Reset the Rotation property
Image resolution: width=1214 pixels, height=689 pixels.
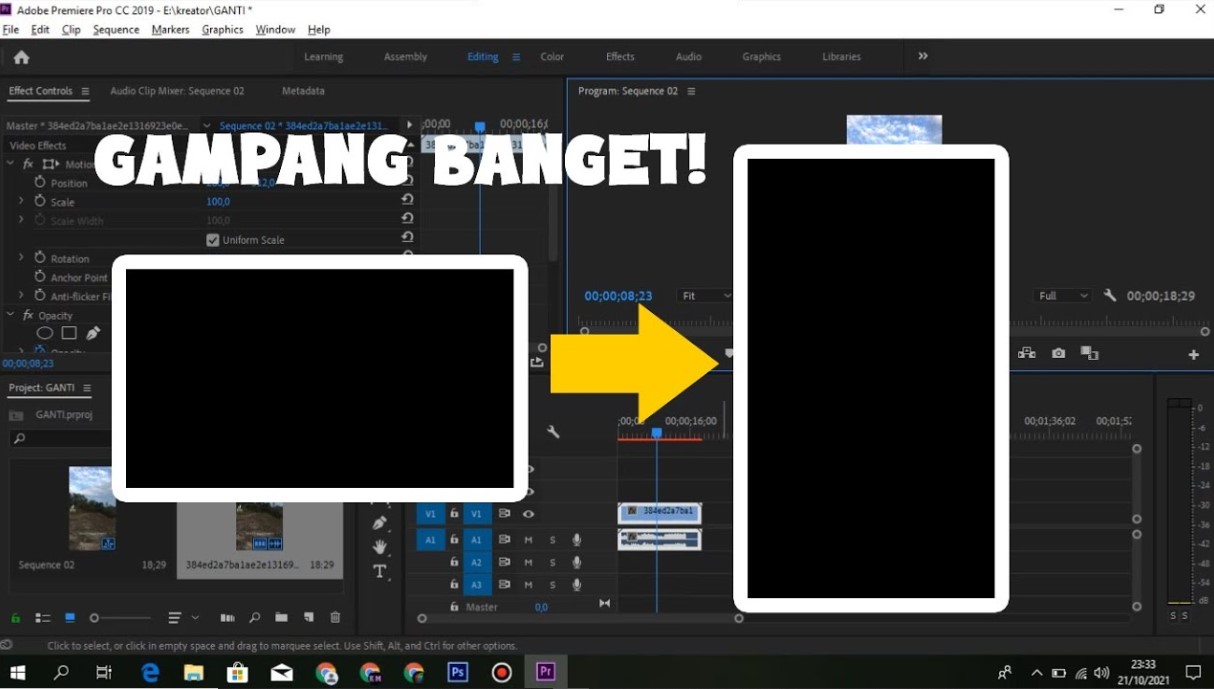[407, 257]
